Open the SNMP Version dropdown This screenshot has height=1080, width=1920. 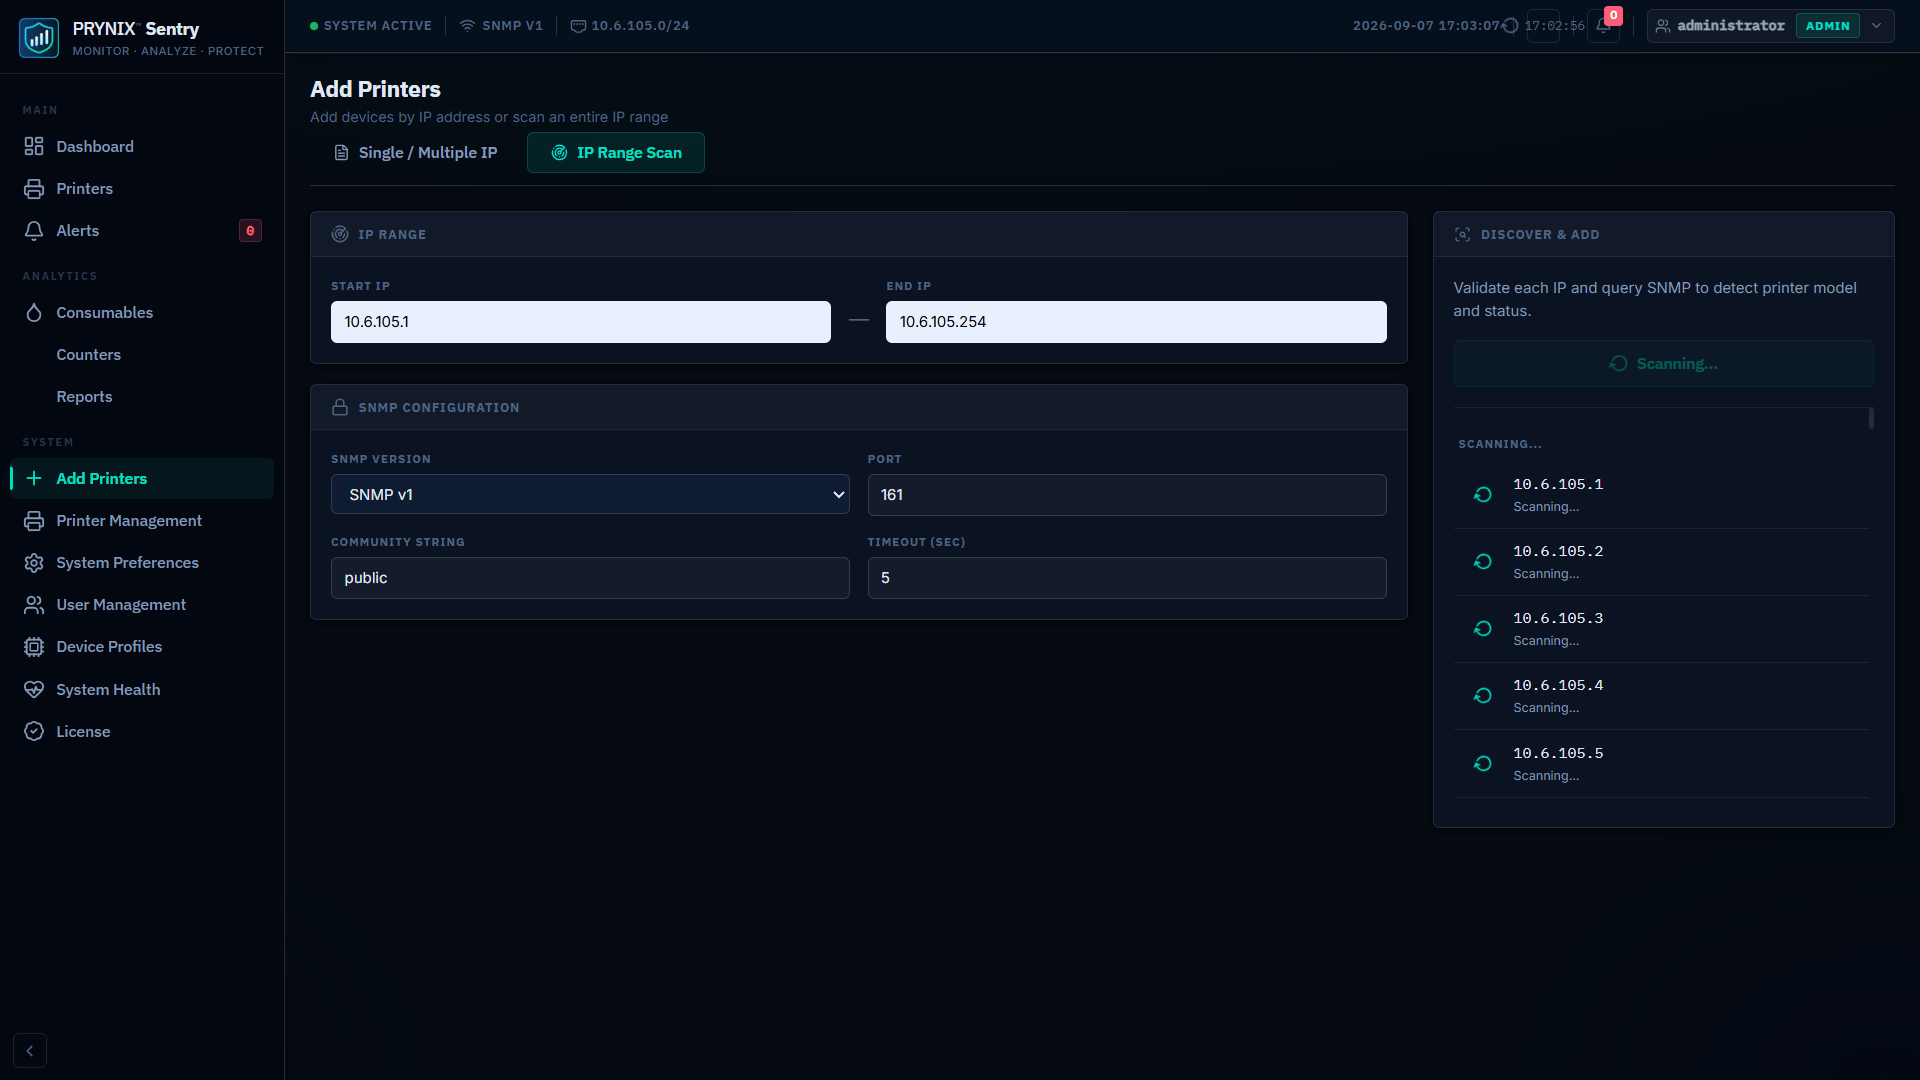pos(590,495)
